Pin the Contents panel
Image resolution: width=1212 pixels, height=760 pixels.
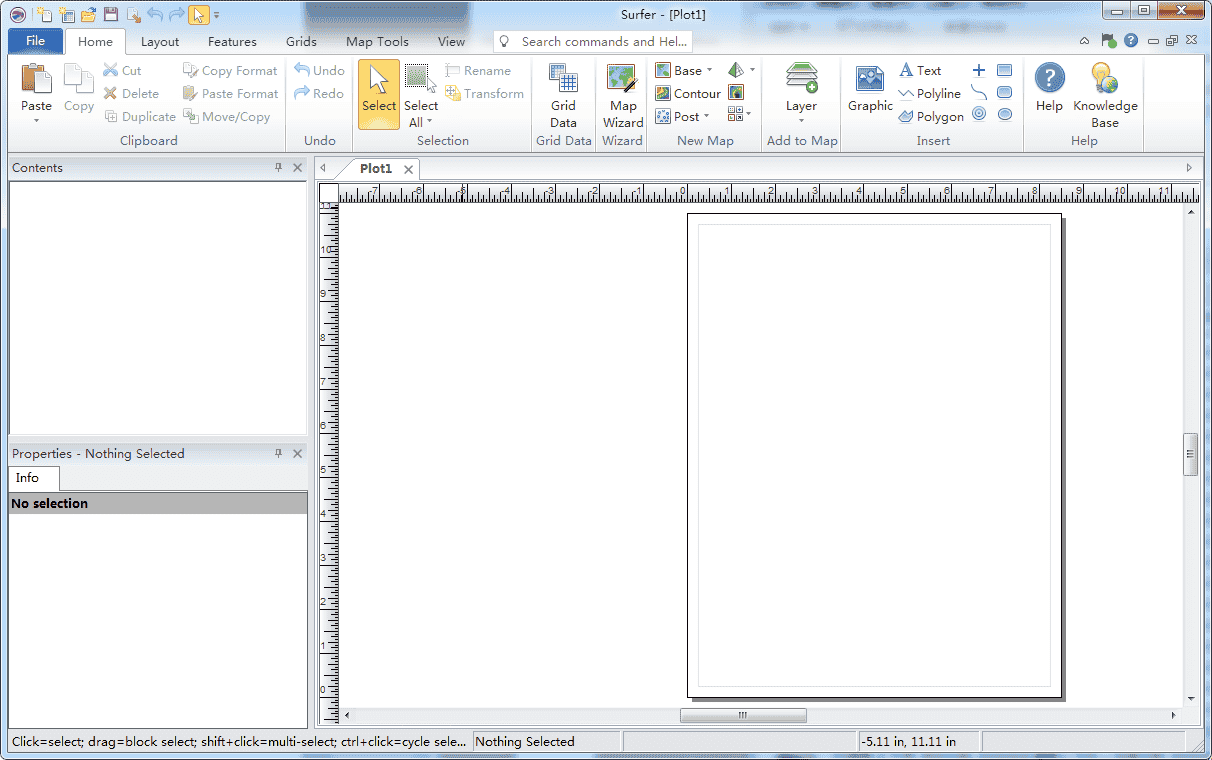(279, 168)
